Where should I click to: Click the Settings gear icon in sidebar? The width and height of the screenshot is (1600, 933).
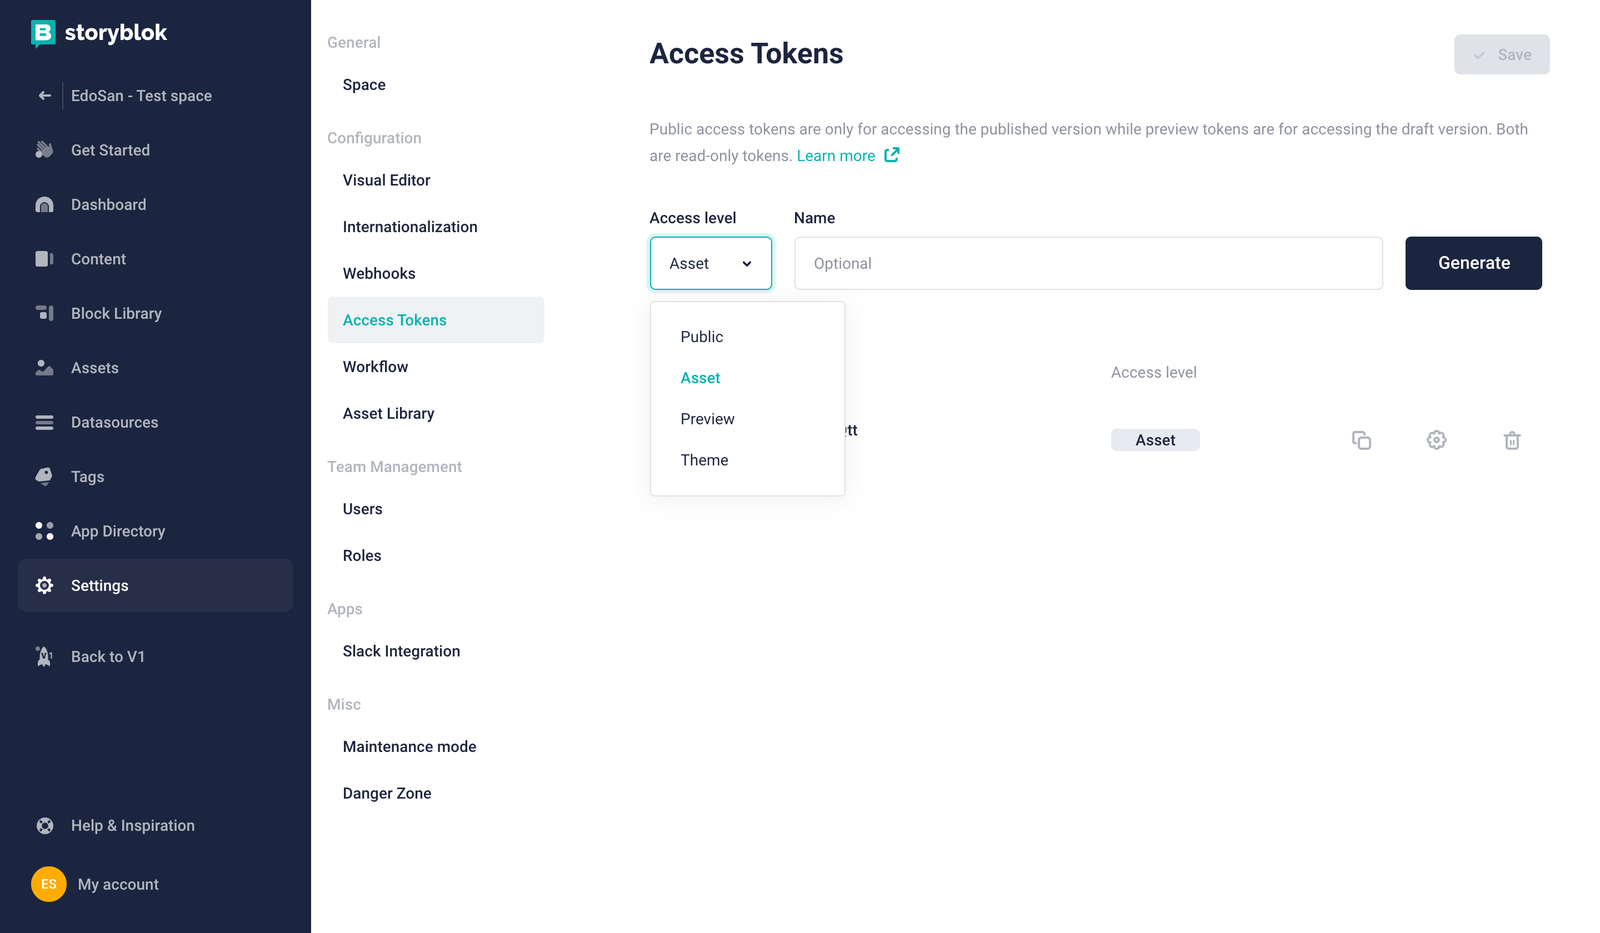(x=44, y=586)
